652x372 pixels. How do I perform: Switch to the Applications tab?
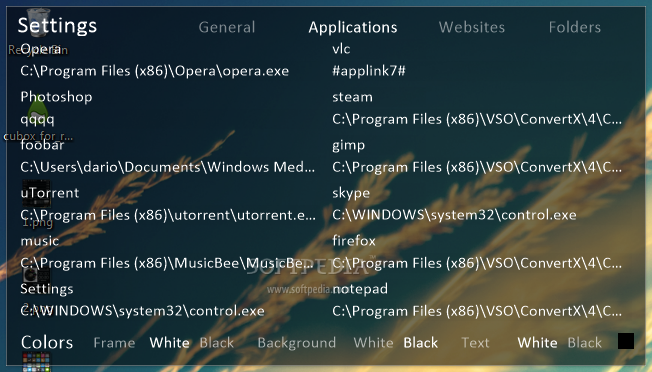tap(353, 27)
